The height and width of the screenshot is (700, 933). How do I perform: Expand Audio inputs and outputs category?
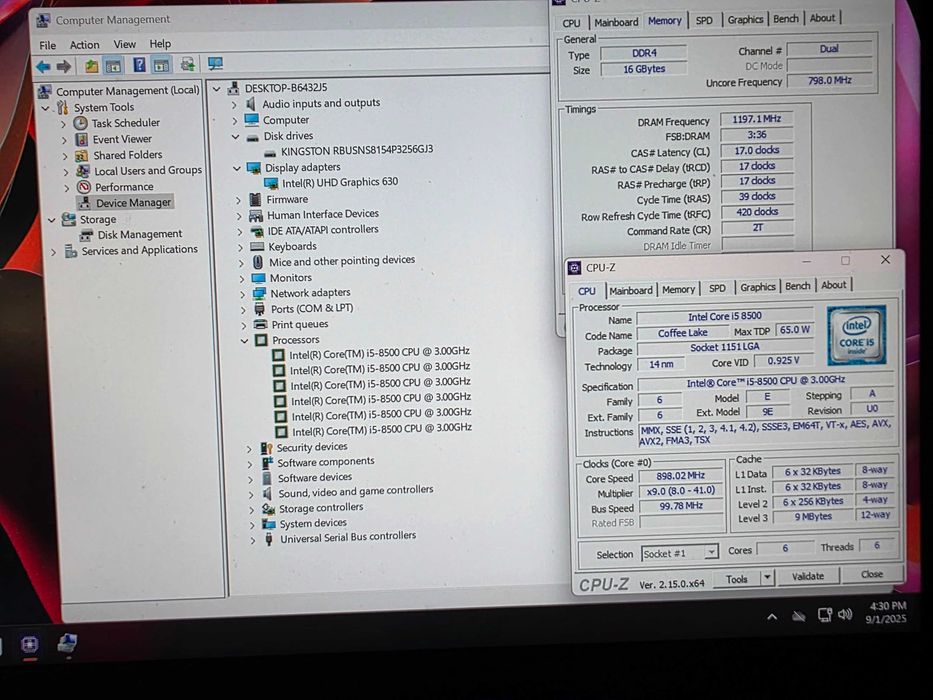pyautogui.click(x=234, y=105)
